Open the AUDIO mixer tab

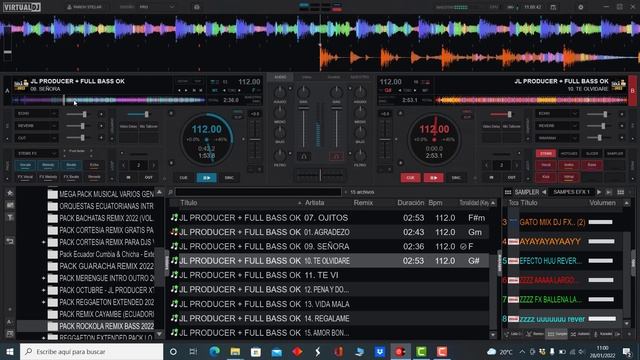tap(280, 77)
